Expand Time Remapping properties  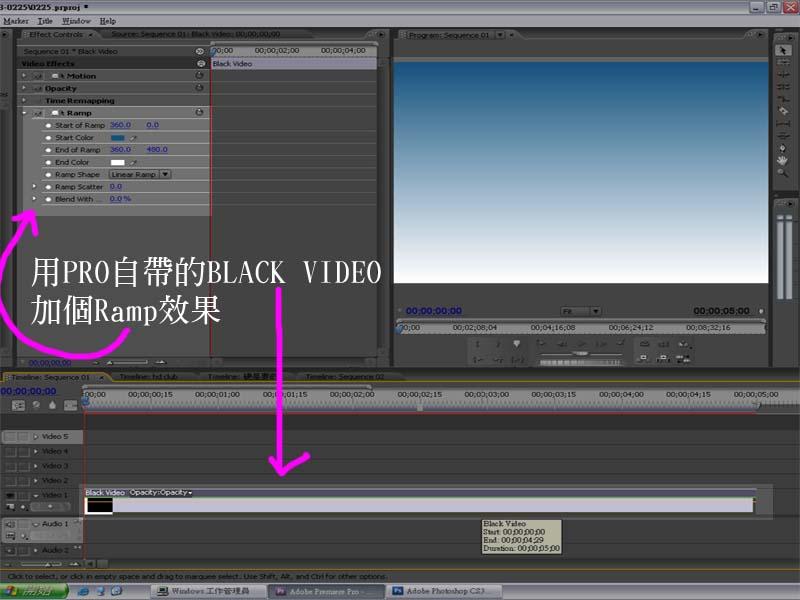(24, 100)
